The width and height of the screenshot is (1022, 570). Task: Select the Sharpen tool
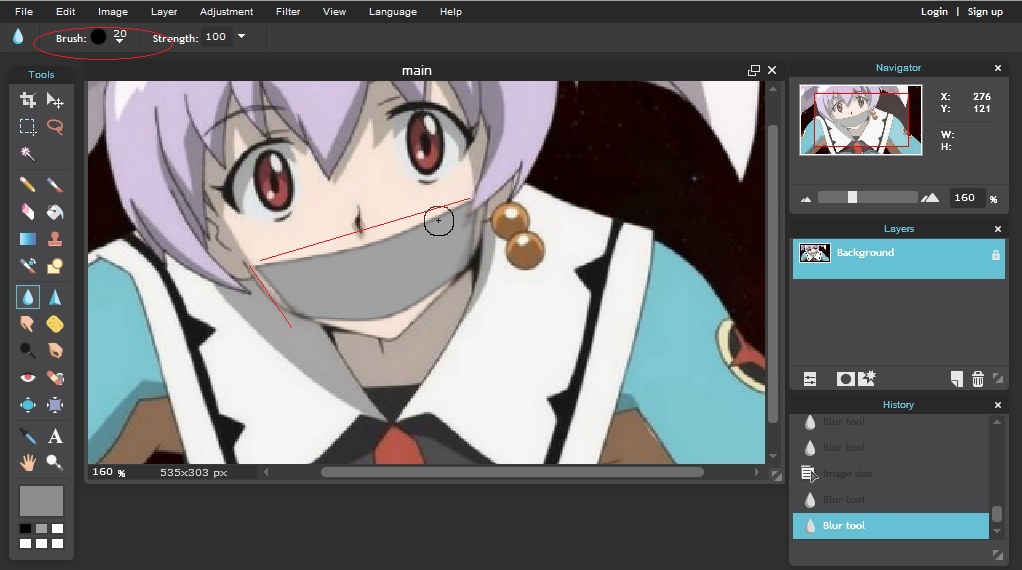55,297
